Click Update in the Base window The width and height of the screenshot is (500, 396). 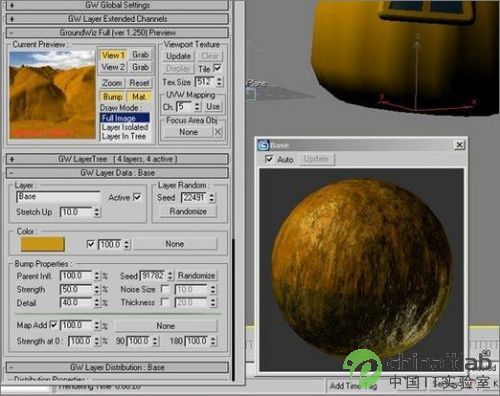[316, 159]
